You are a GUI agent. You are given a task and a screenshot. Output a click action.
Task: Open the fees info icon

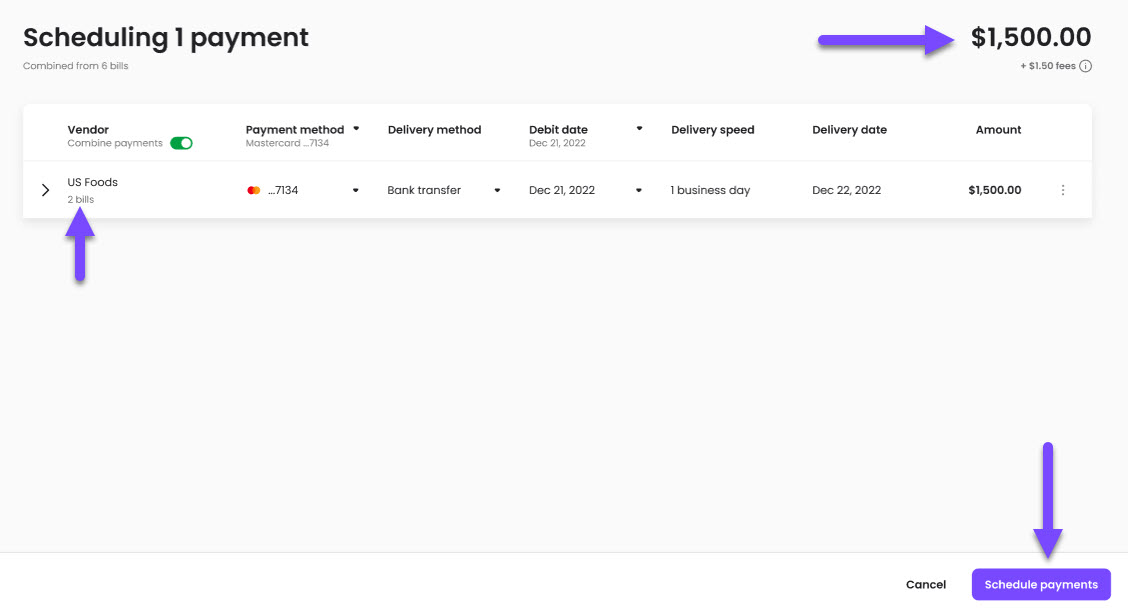1086,66
